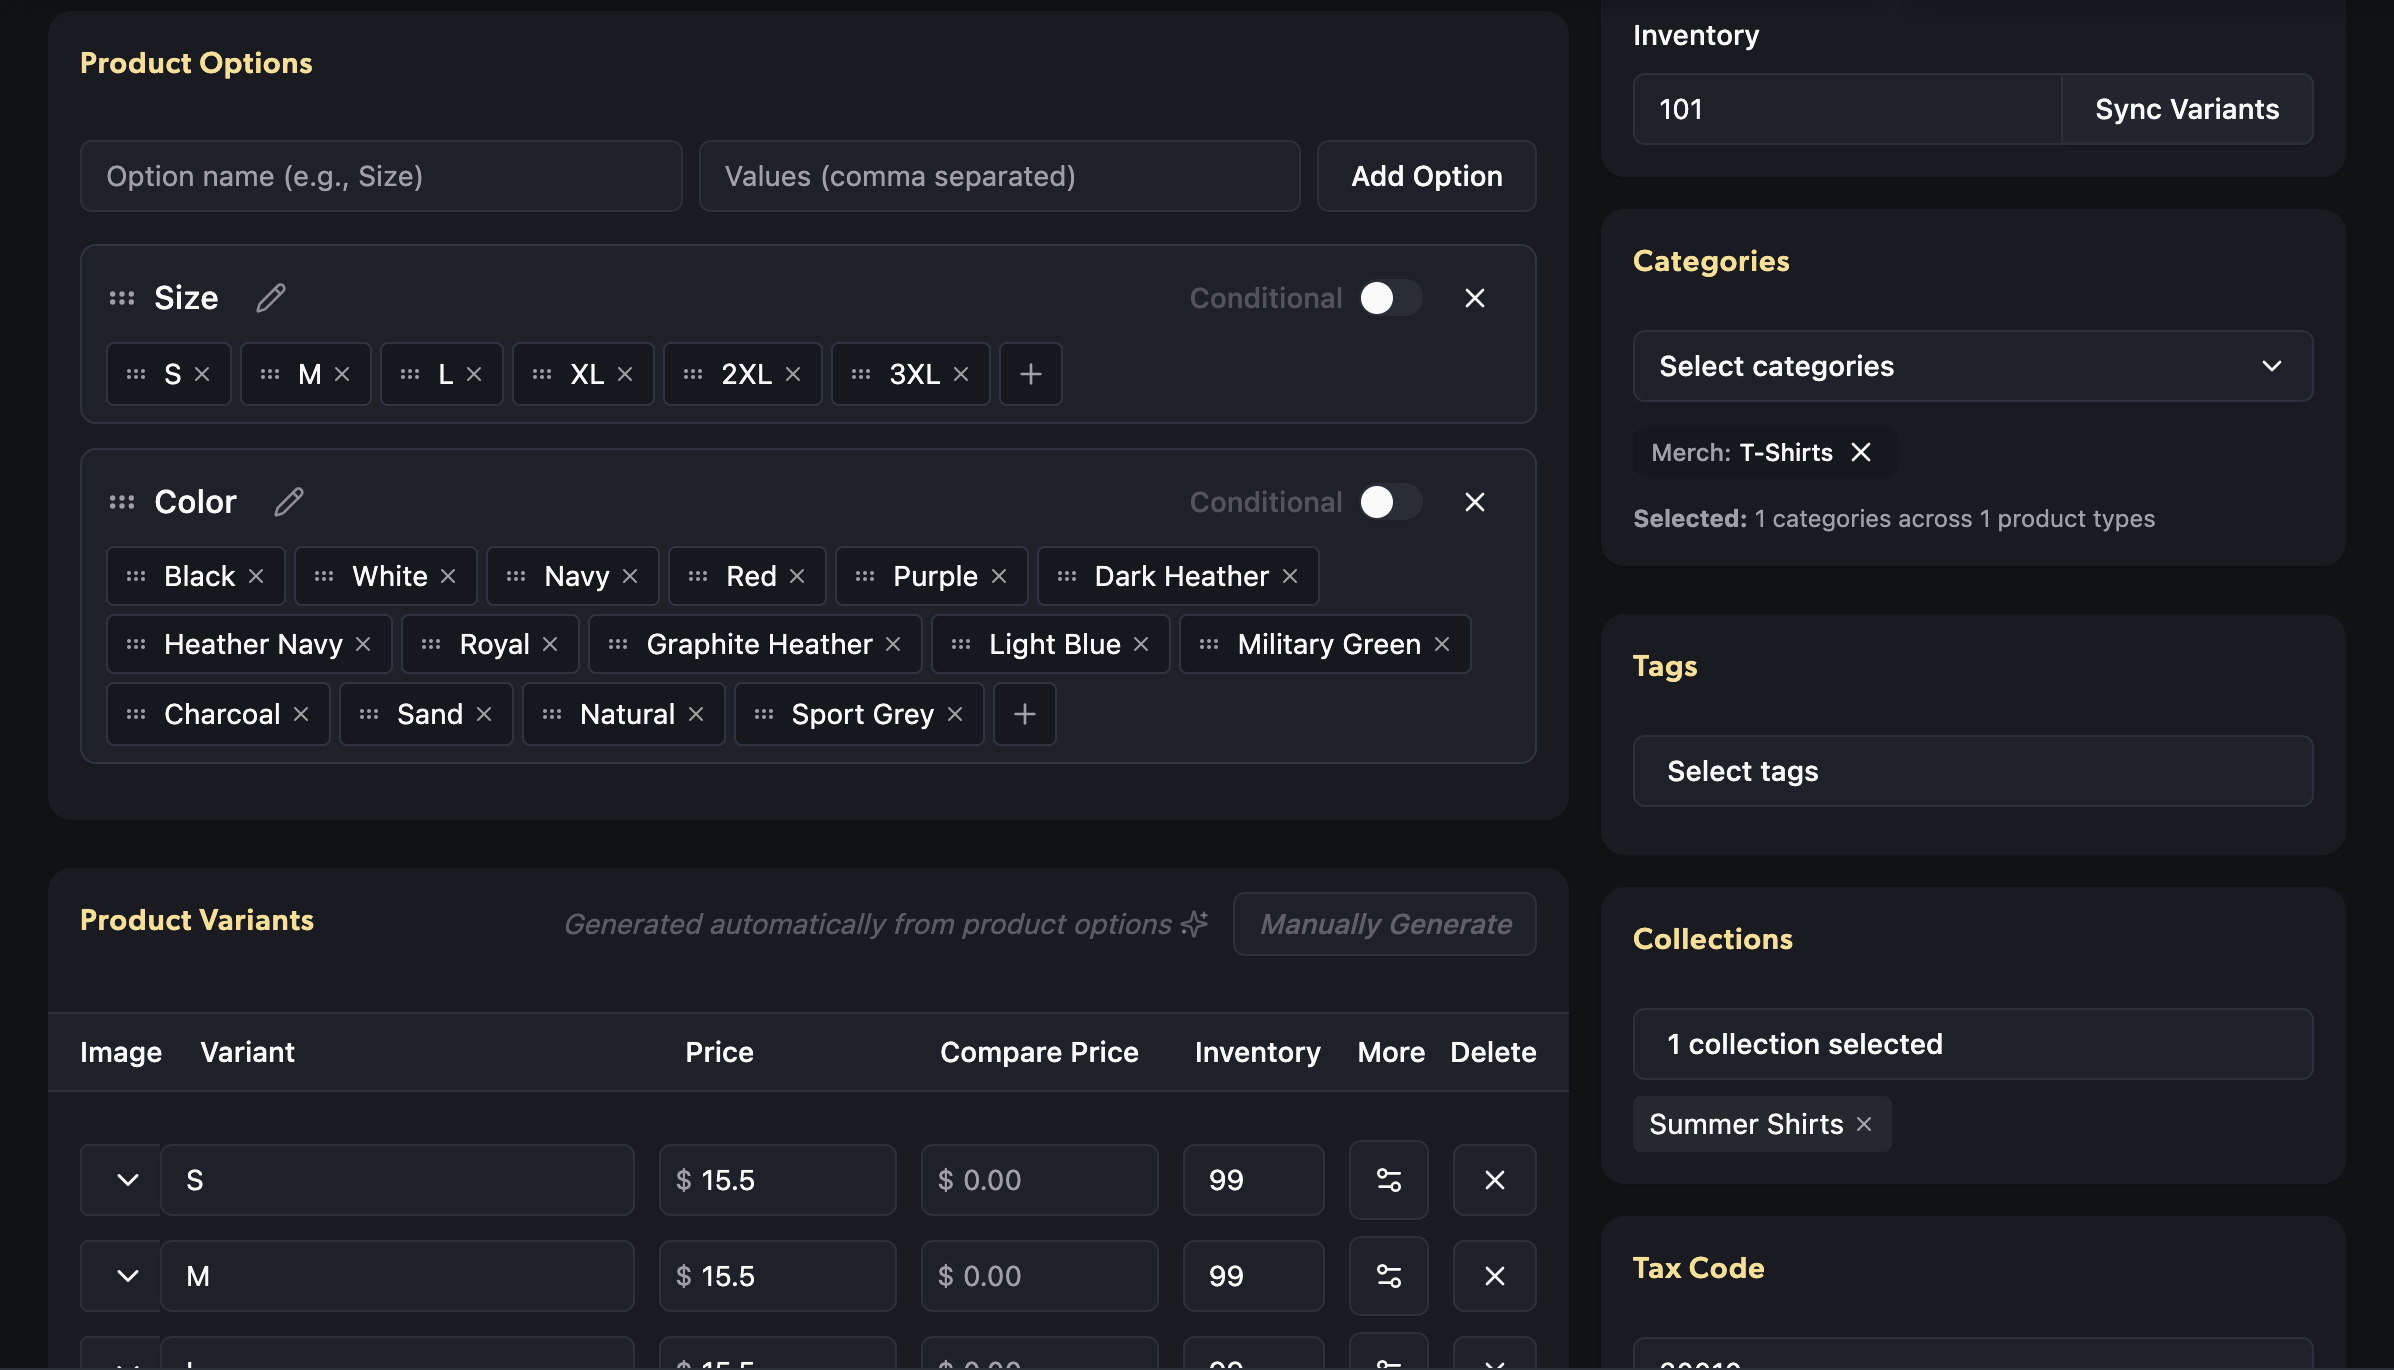Remove the Summer Shirts collection
Viewport: 2394px width, 1370px height.
point(1864,1124)
